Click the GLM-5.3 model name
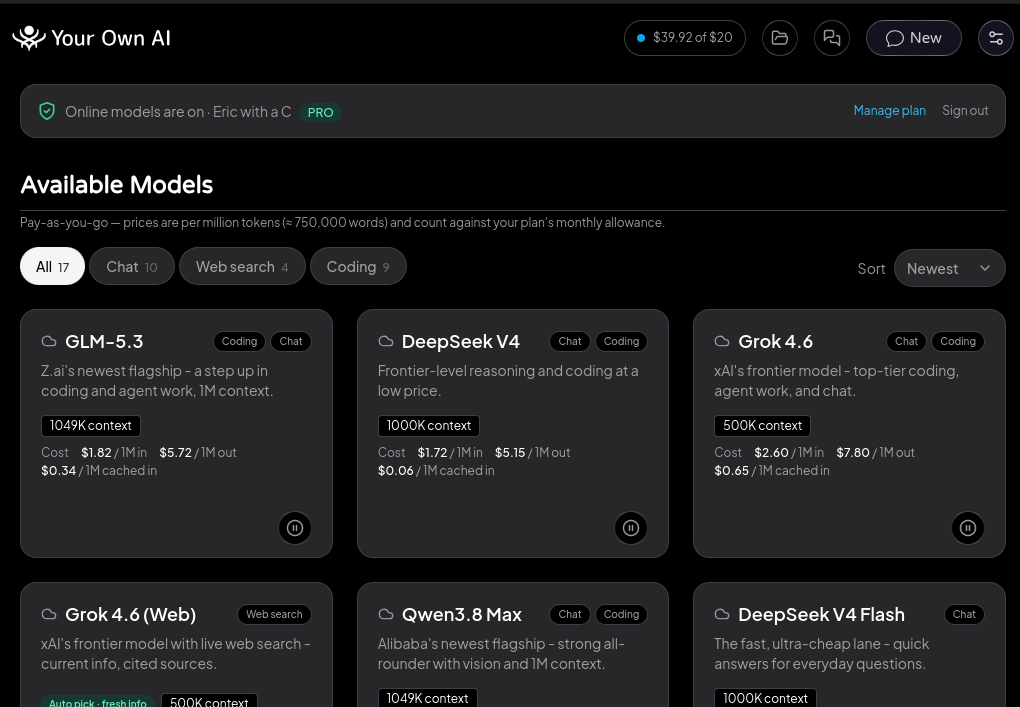The image size is (1020, 707). [x=104, y=341]
